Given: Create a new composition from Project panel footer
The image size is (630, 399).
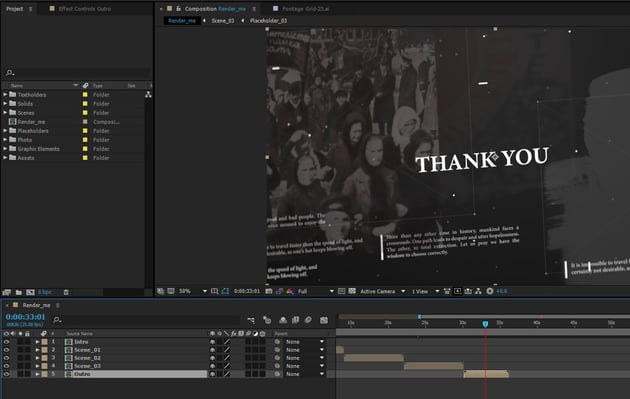Looking at the screenshot, I should click(x=30, y=292).
